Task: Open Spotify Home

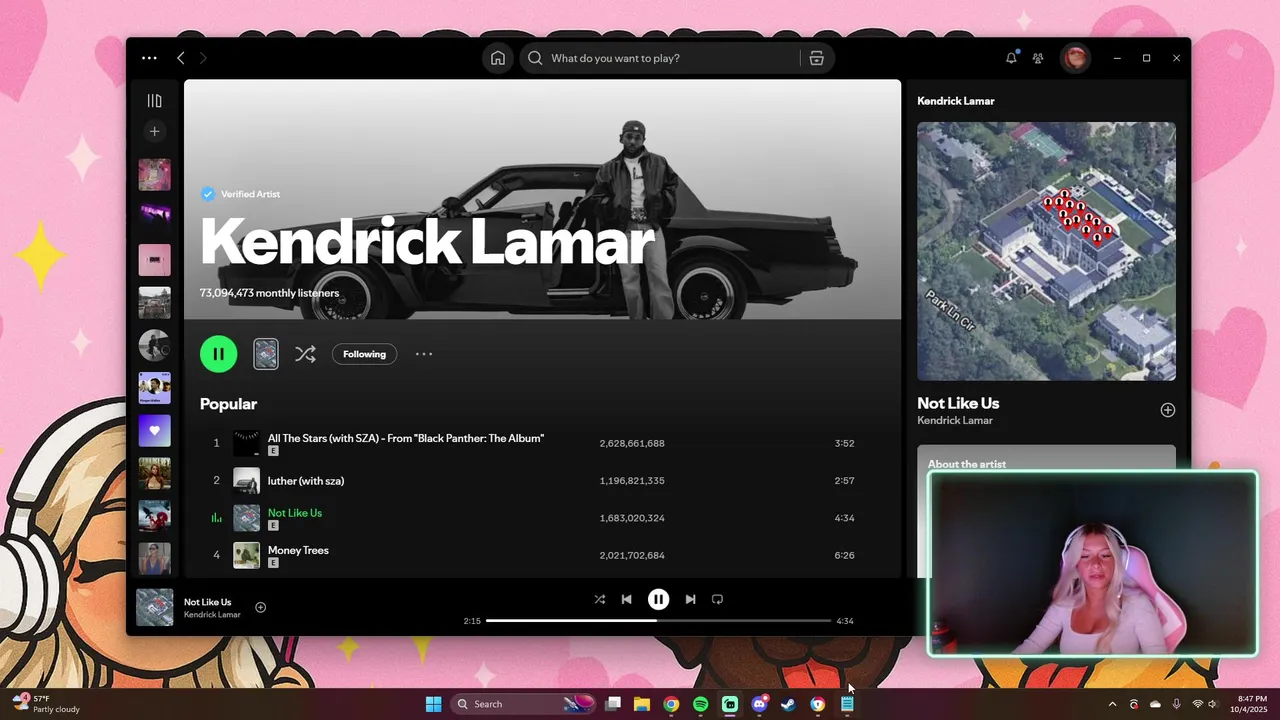Action: (498, 58)
